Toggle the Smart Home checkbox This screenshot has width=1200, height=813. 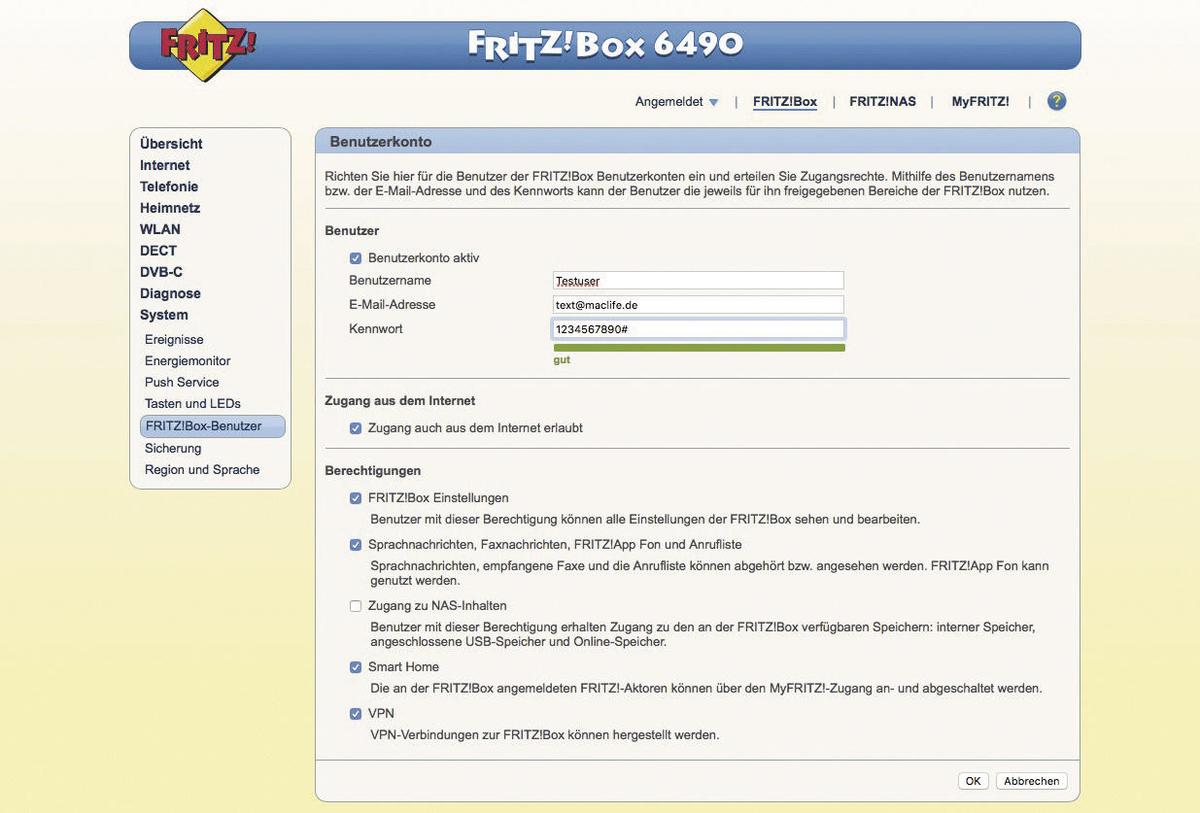[x=356, y=667]
